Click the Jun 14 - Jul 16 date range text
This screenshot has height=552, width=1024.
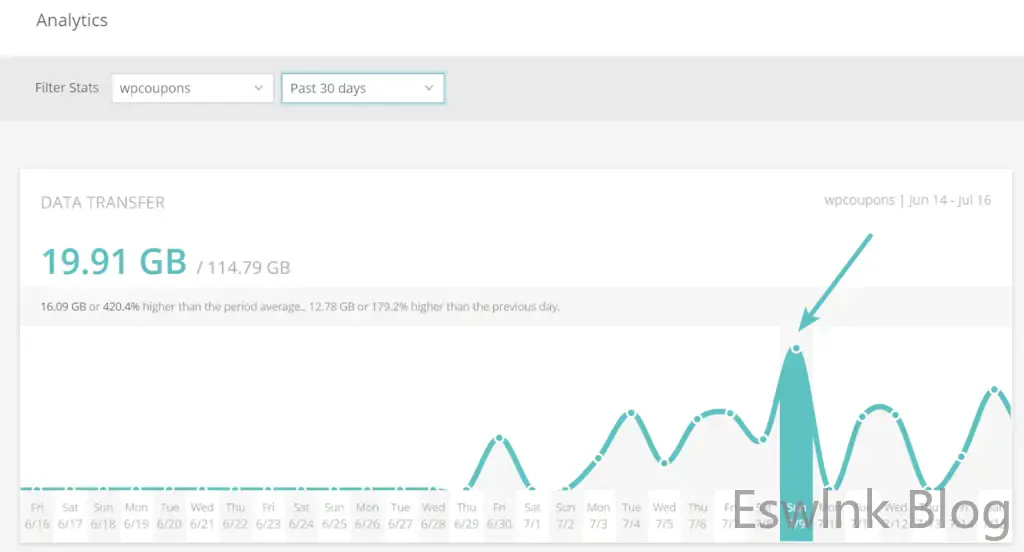[949, 200]
